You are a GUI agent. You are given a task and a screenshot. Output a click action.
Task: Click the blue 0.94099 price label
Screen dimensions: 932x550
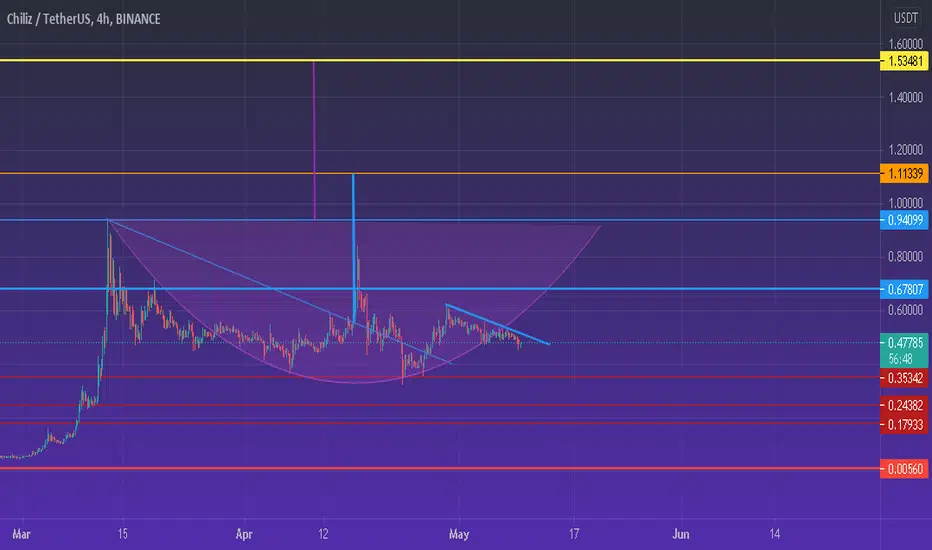904,220
